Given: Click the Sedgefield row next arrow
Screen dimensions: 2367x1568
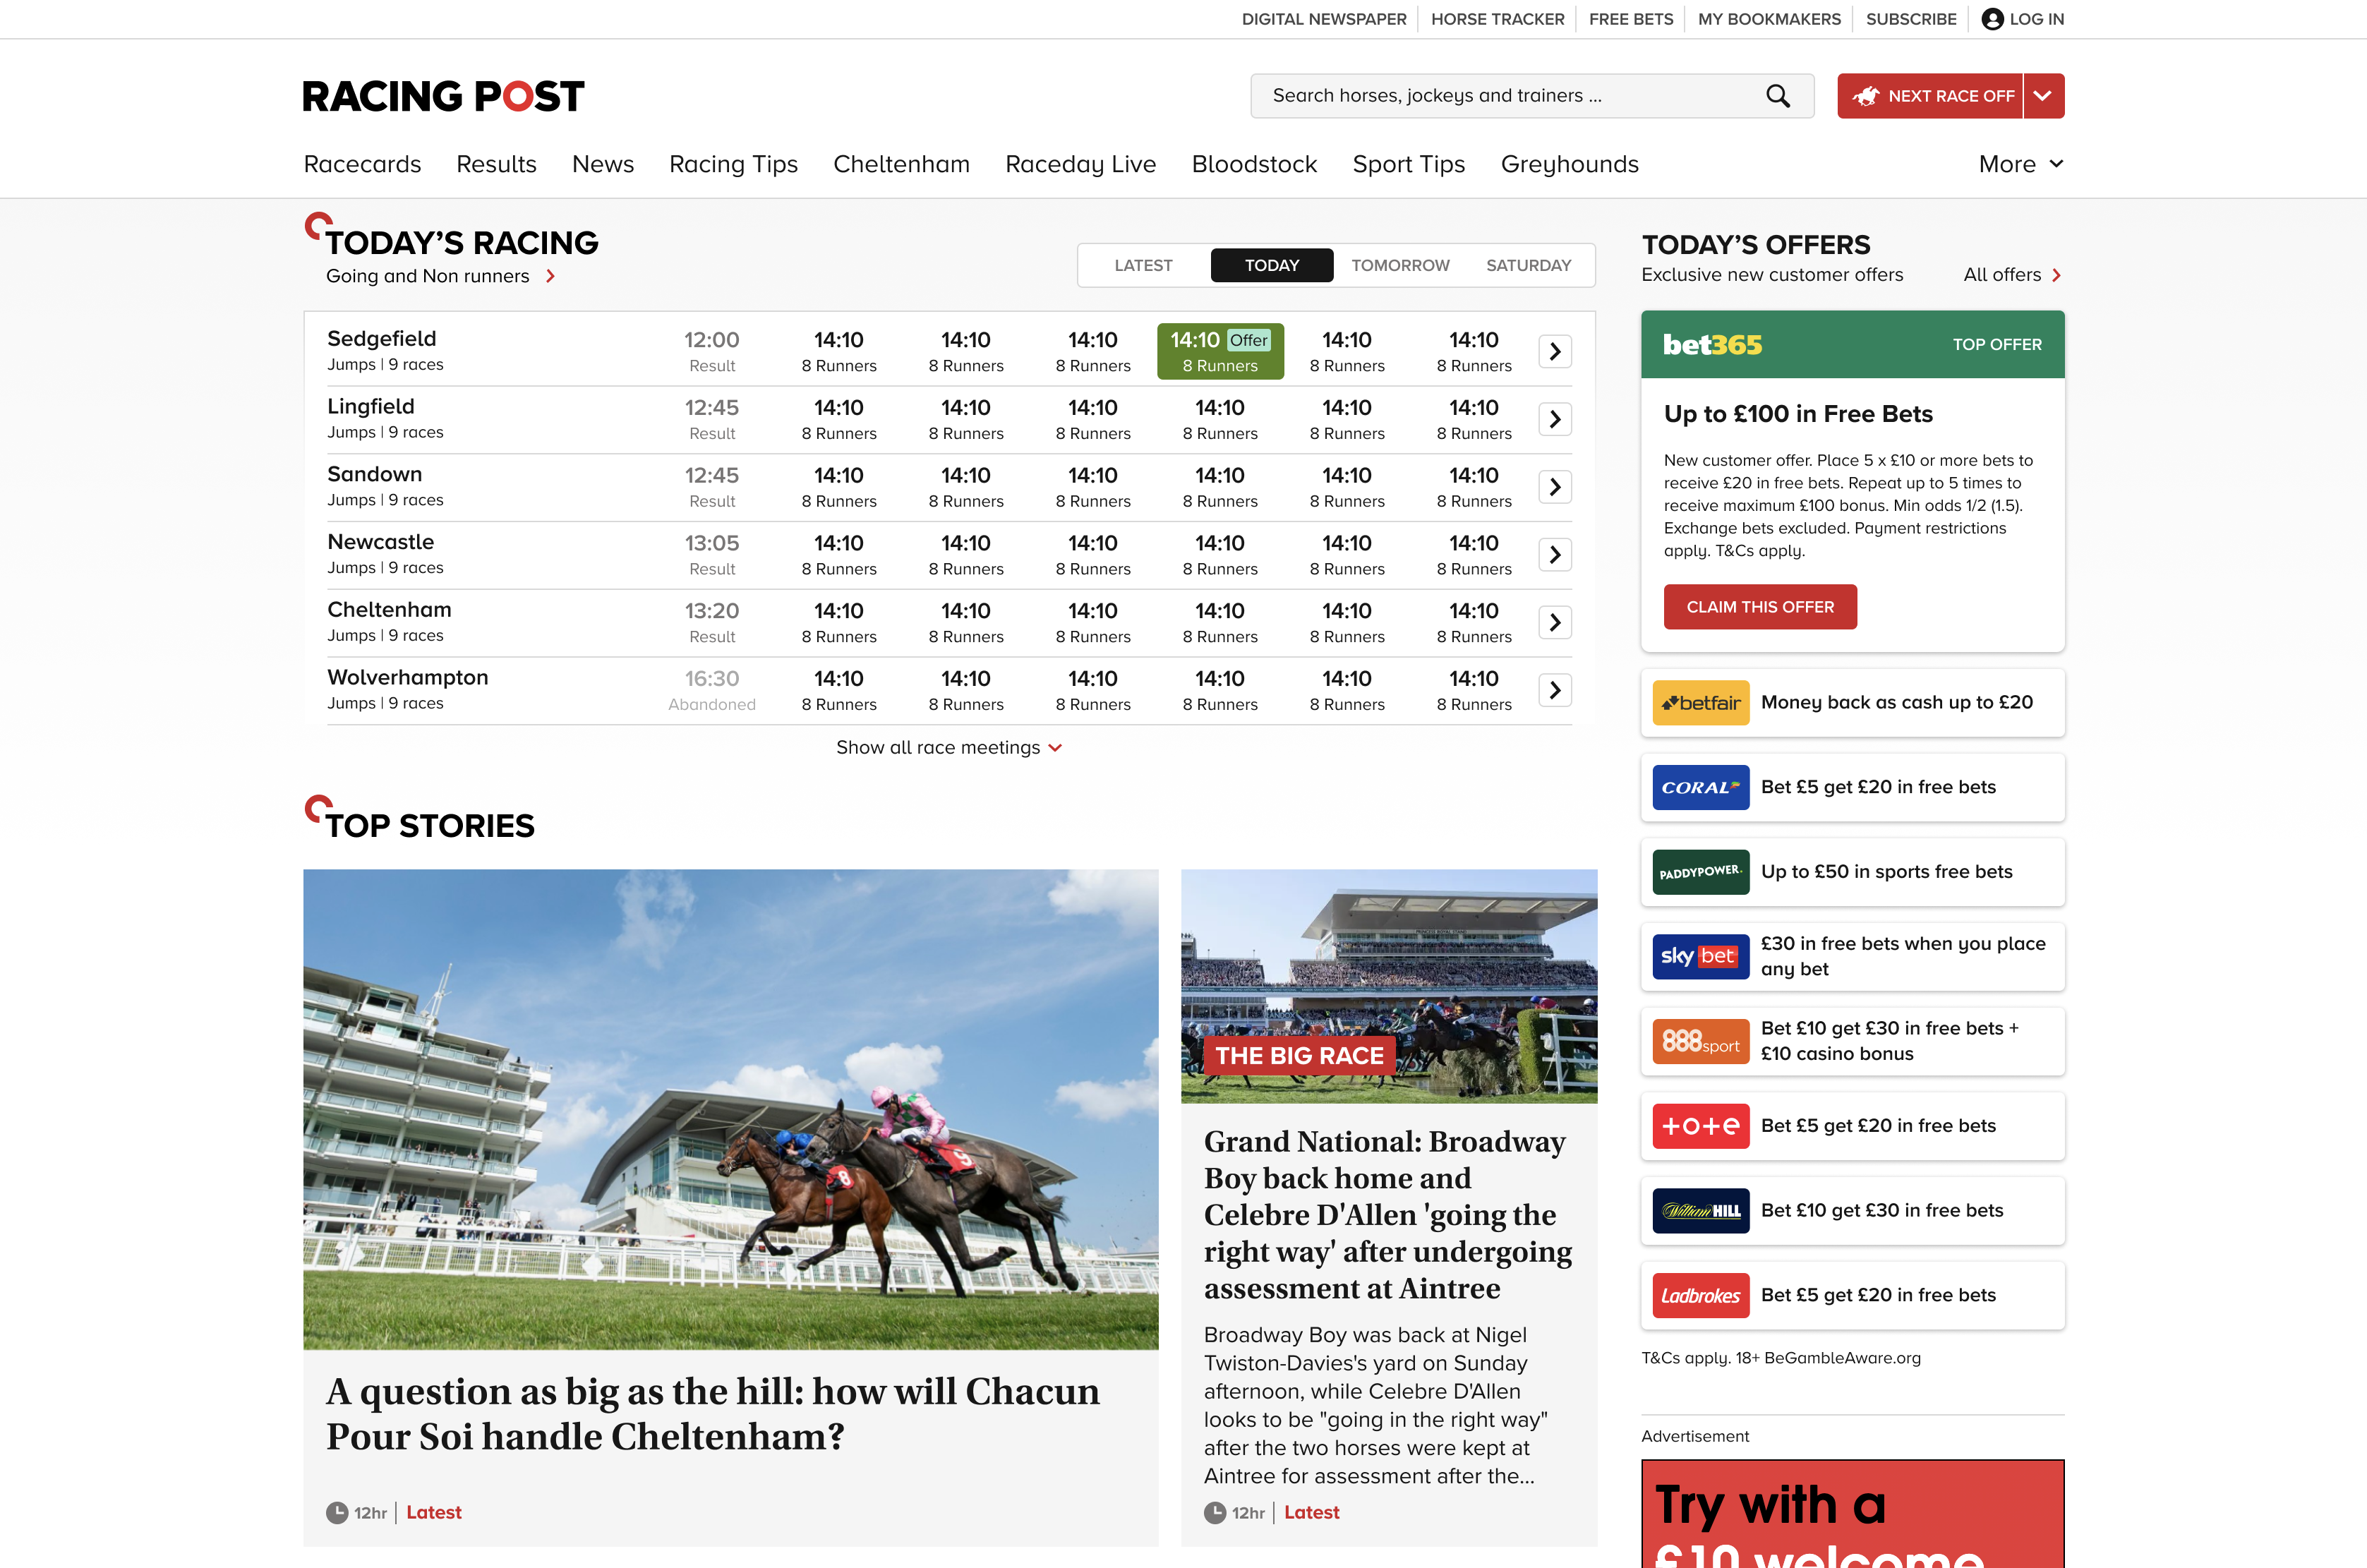Looking at the screenshot, I should (1555, 351).
